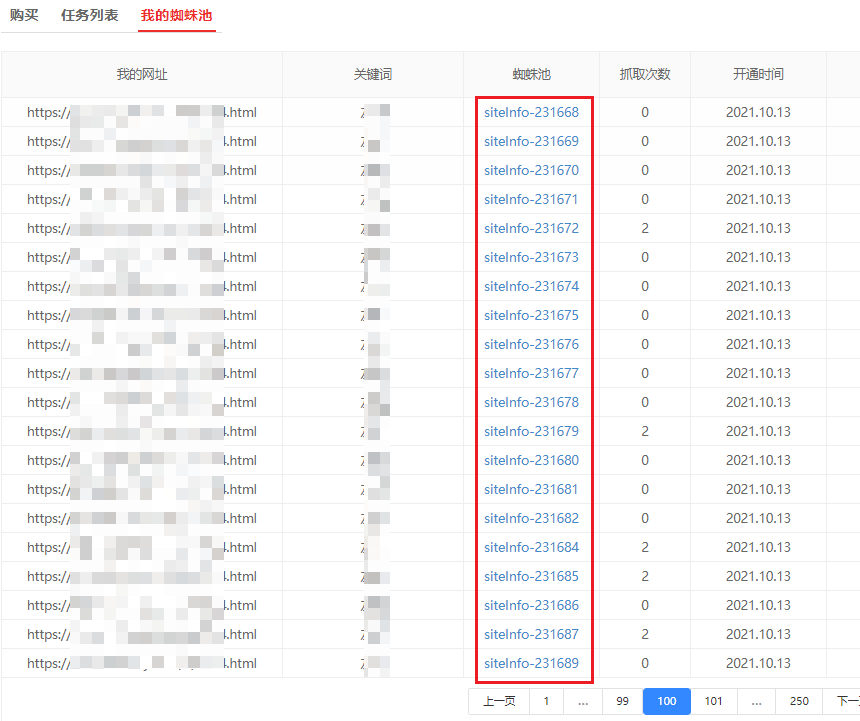Jump to page 1
This screenshot has height=721, width=860.
click(x=546, y=701)
